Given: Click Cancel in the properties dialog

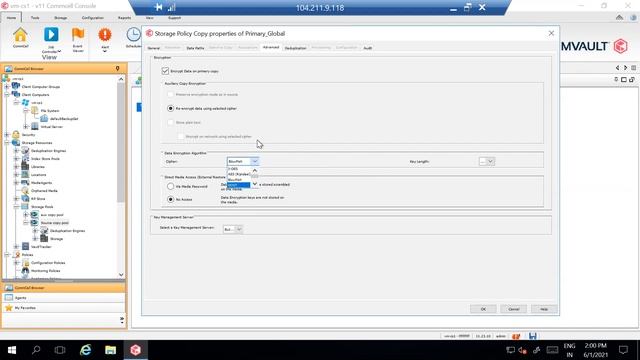Looking at the screenshot, I should pos(513,309).
